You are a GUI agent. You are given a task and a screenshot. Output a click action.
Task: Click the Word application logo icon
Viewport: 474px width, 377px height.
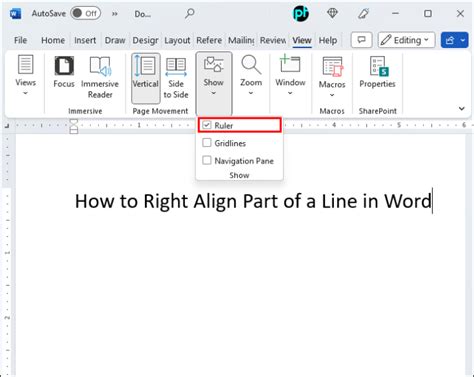(15, 14)
